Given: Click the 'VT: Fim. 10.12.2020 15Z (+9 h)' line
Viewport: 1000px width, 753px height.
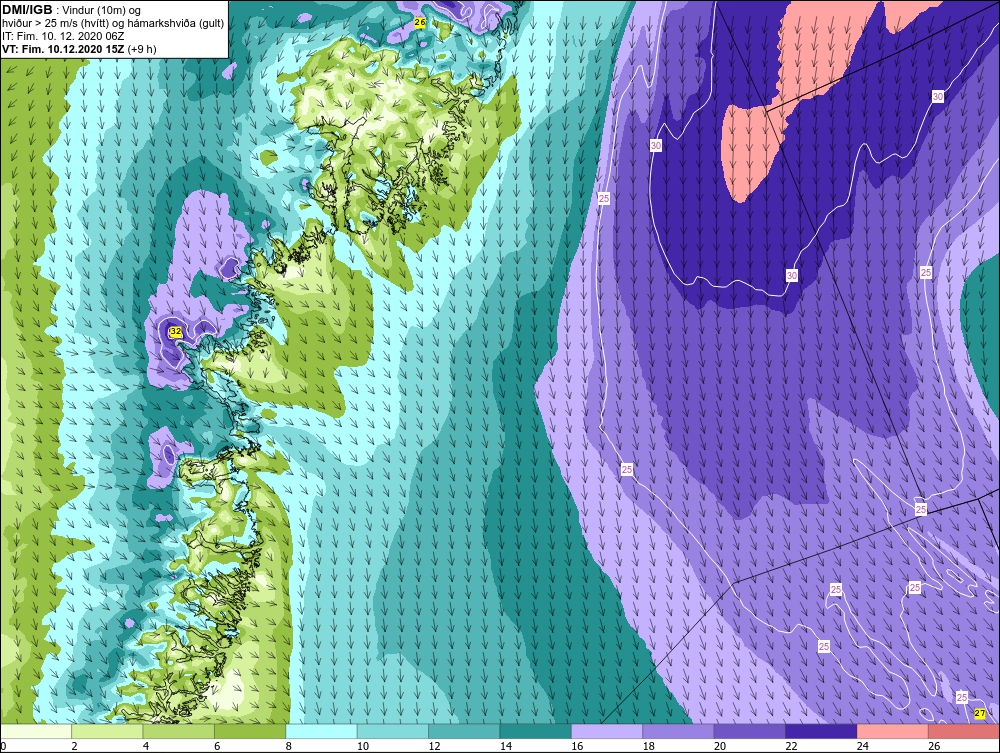Looking at the screenshot, I should pos(79,49).
